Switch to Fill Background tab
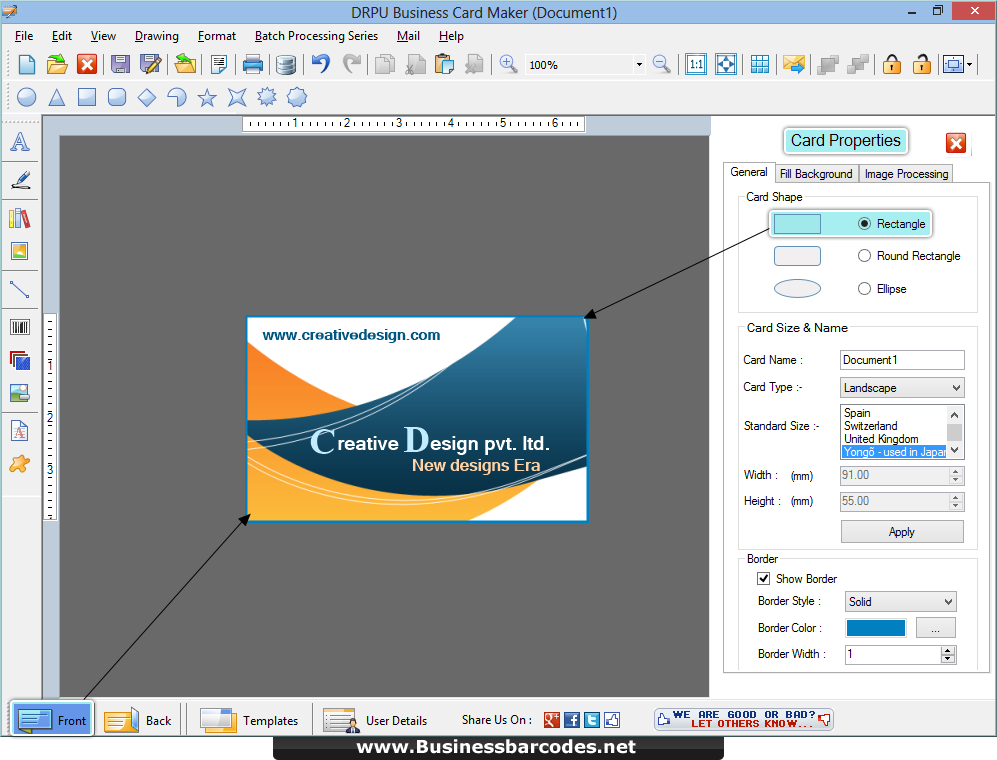Viewport: 997px width, 760px height. pos(816,174)
